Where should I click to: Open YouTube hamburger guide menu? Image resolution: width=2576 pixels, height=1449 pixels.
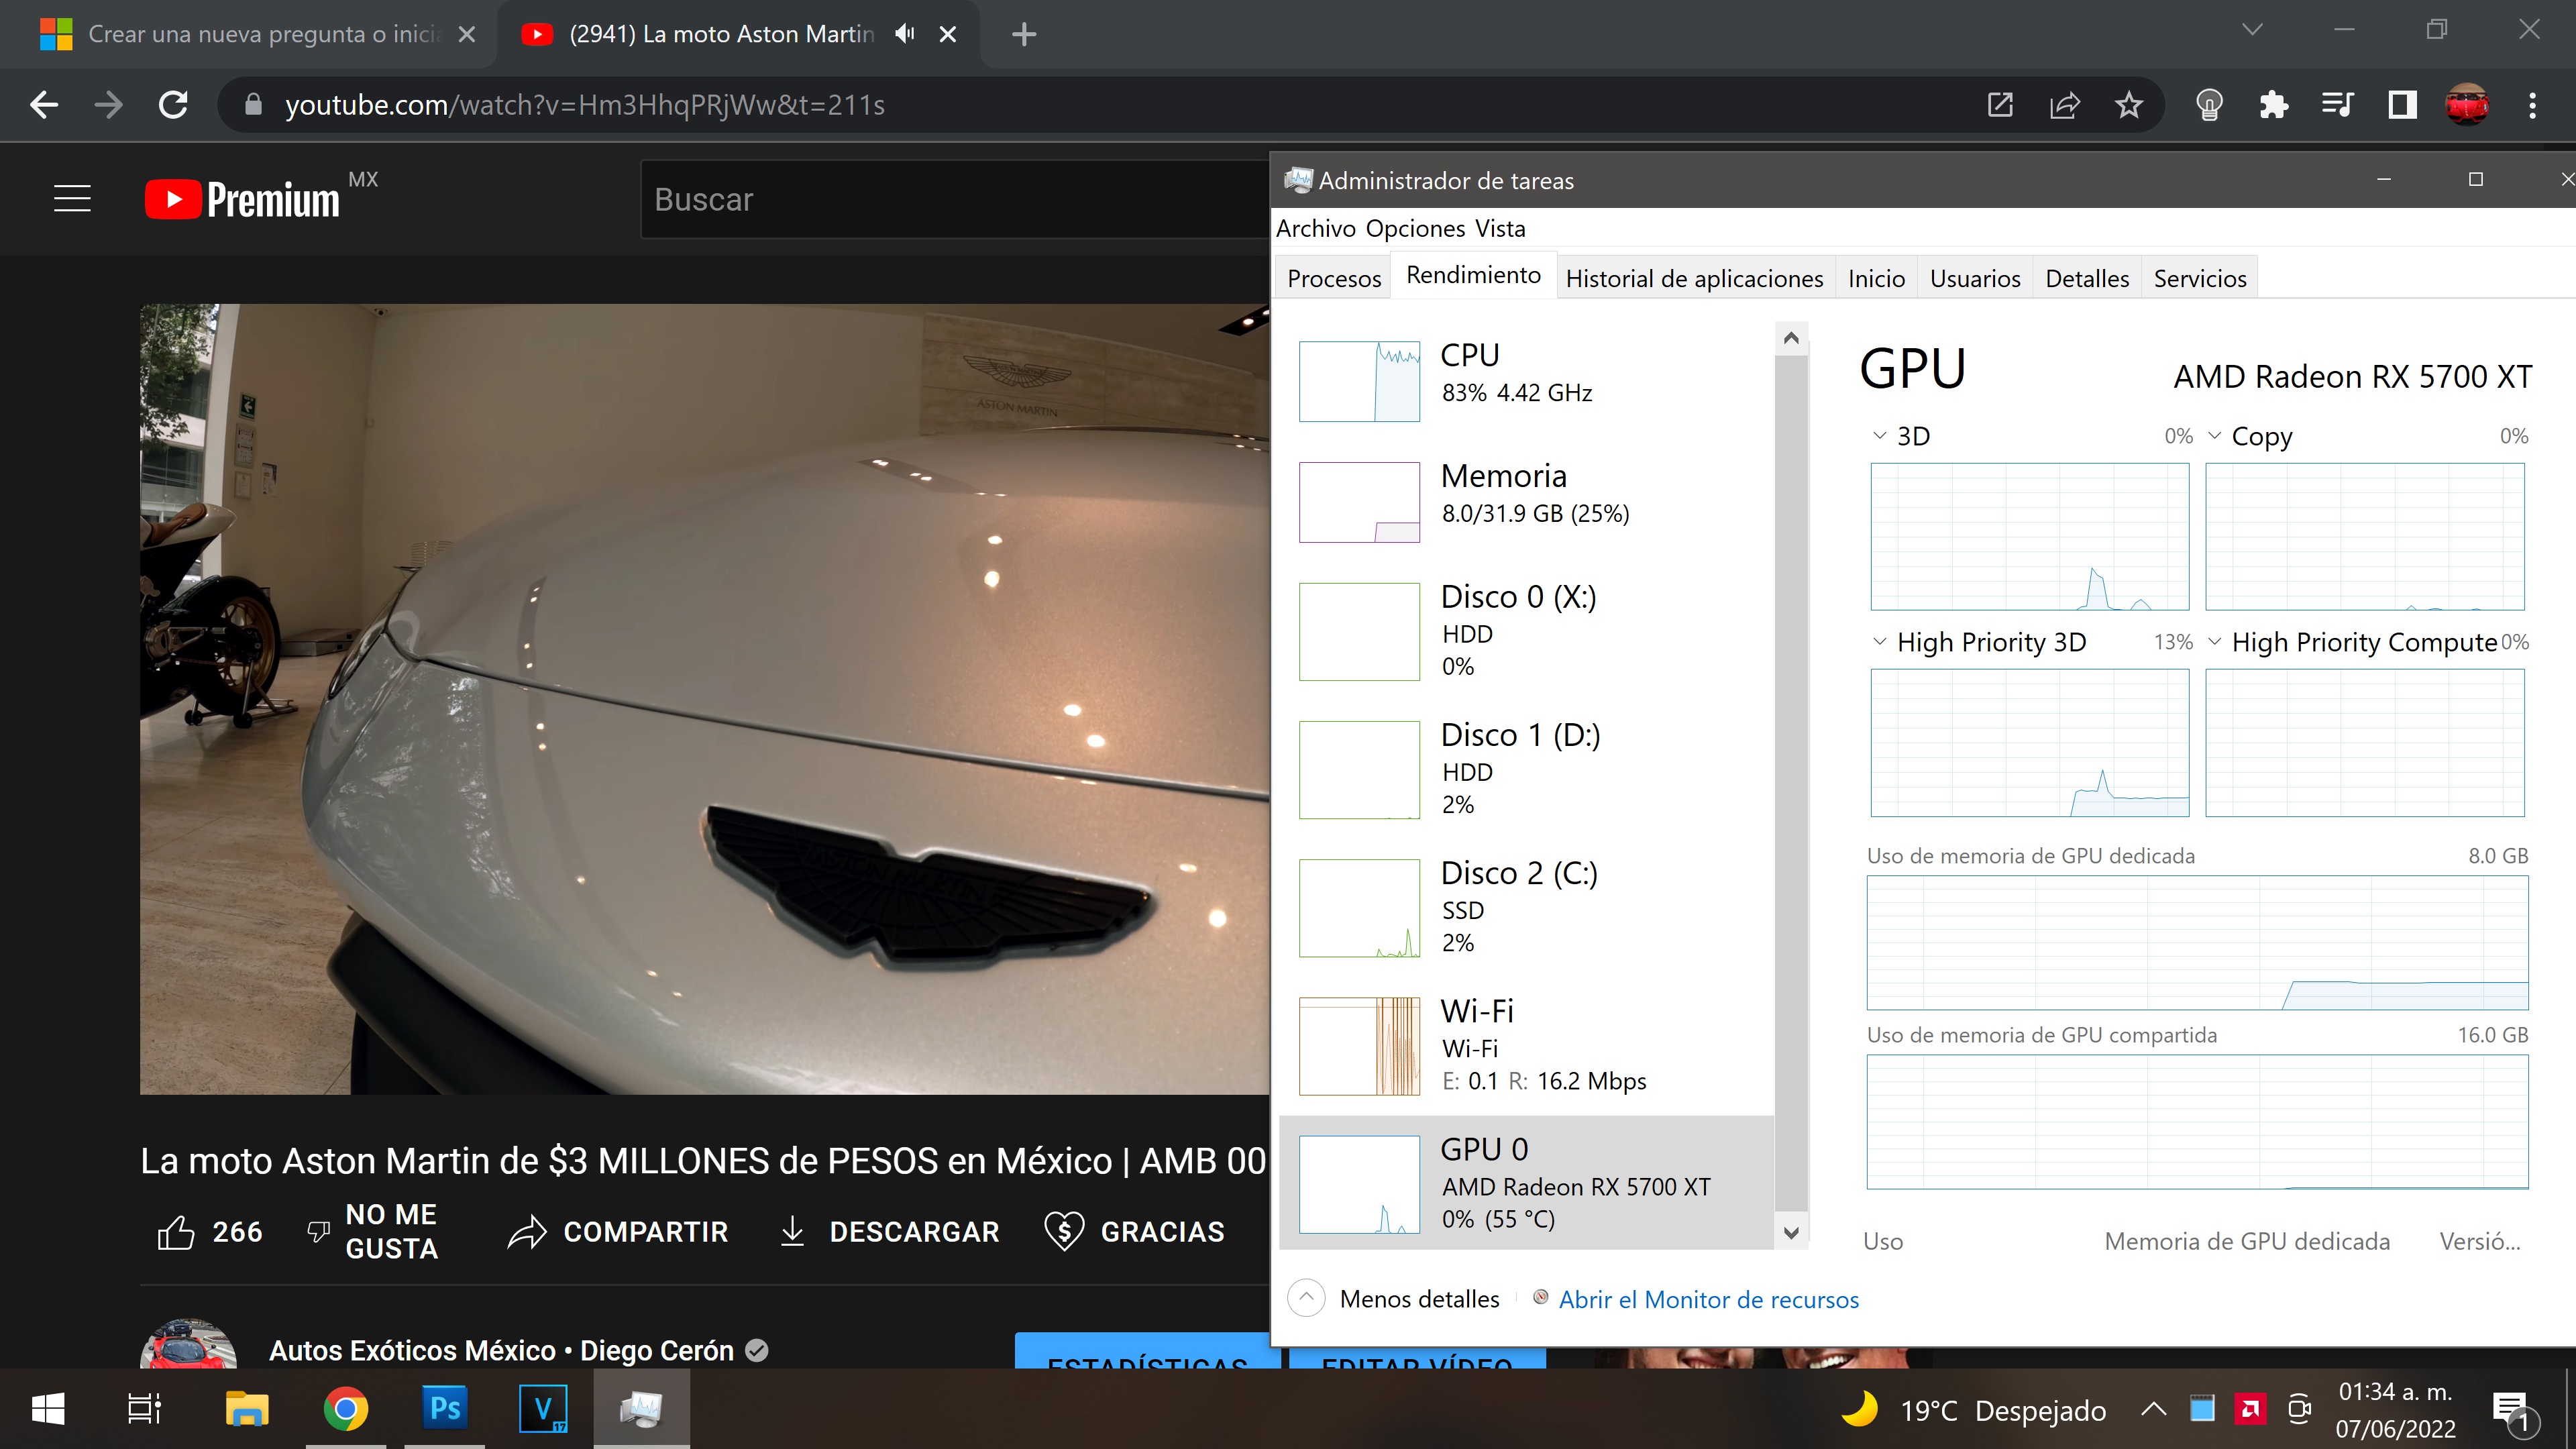72,199
